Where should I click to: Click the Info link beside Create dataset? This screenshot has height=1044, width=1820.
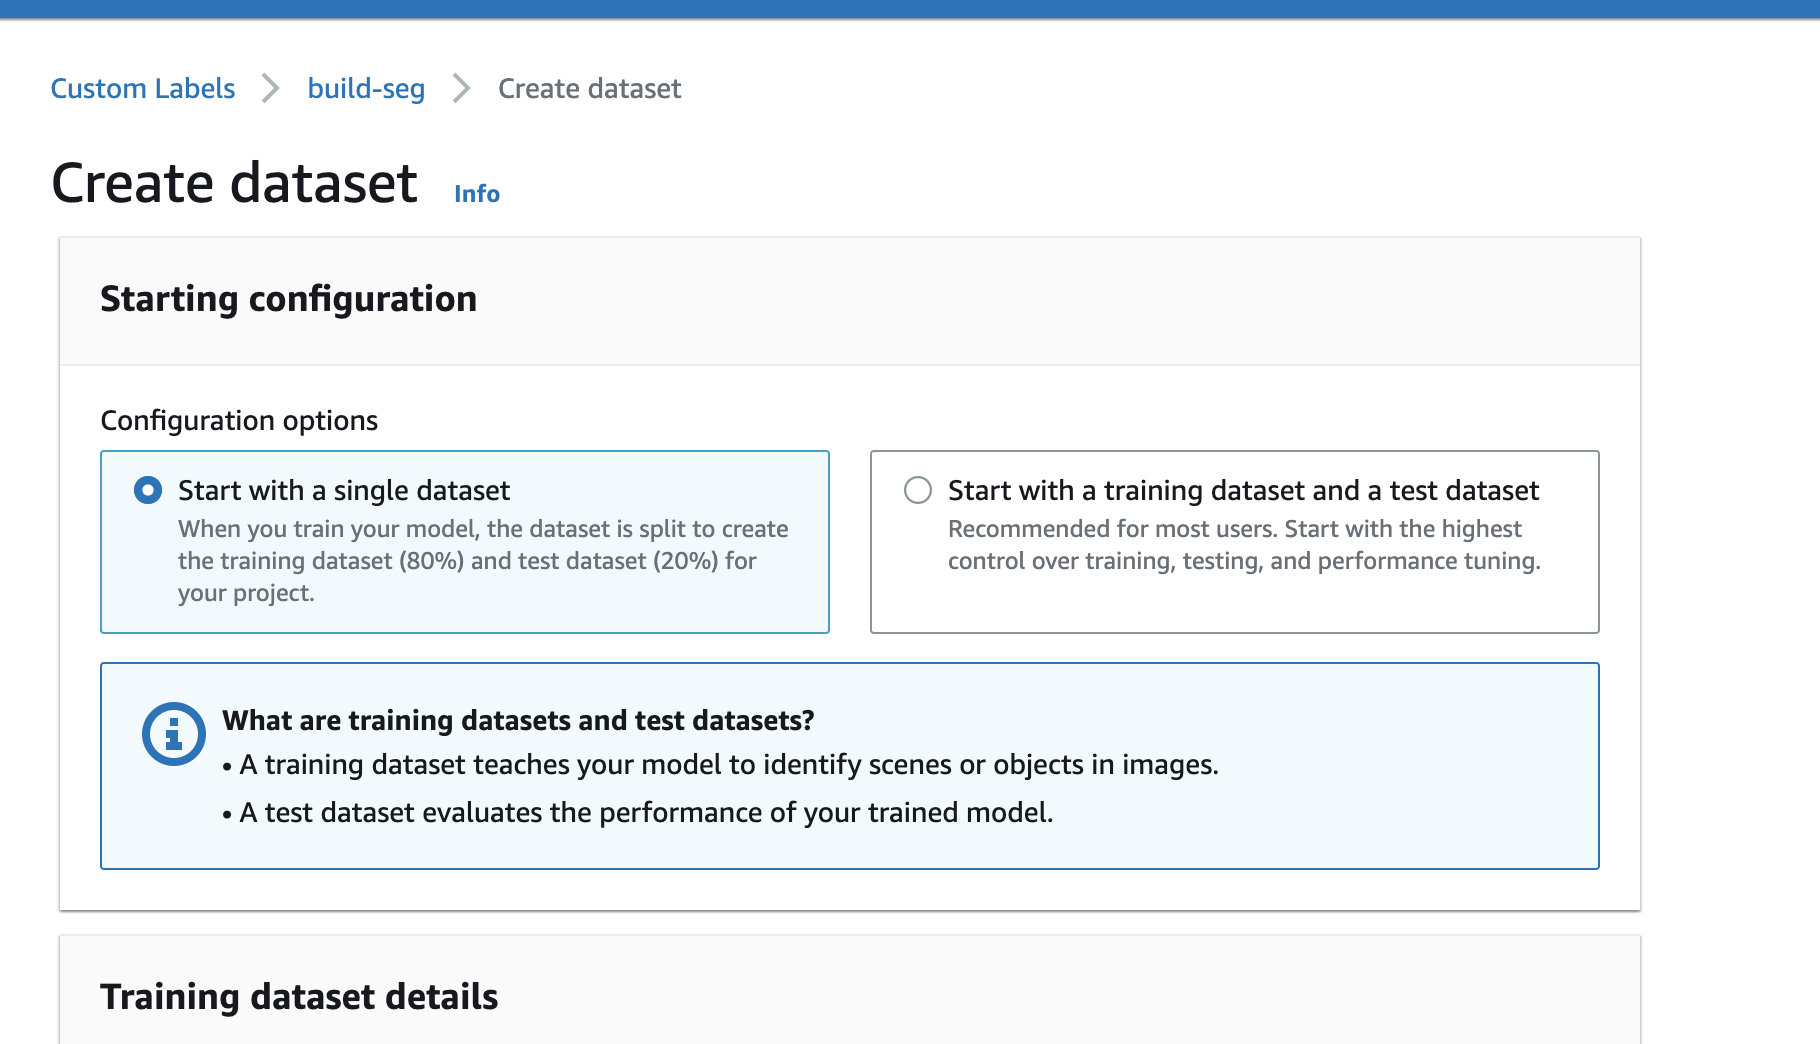click(x=476, y=194)
